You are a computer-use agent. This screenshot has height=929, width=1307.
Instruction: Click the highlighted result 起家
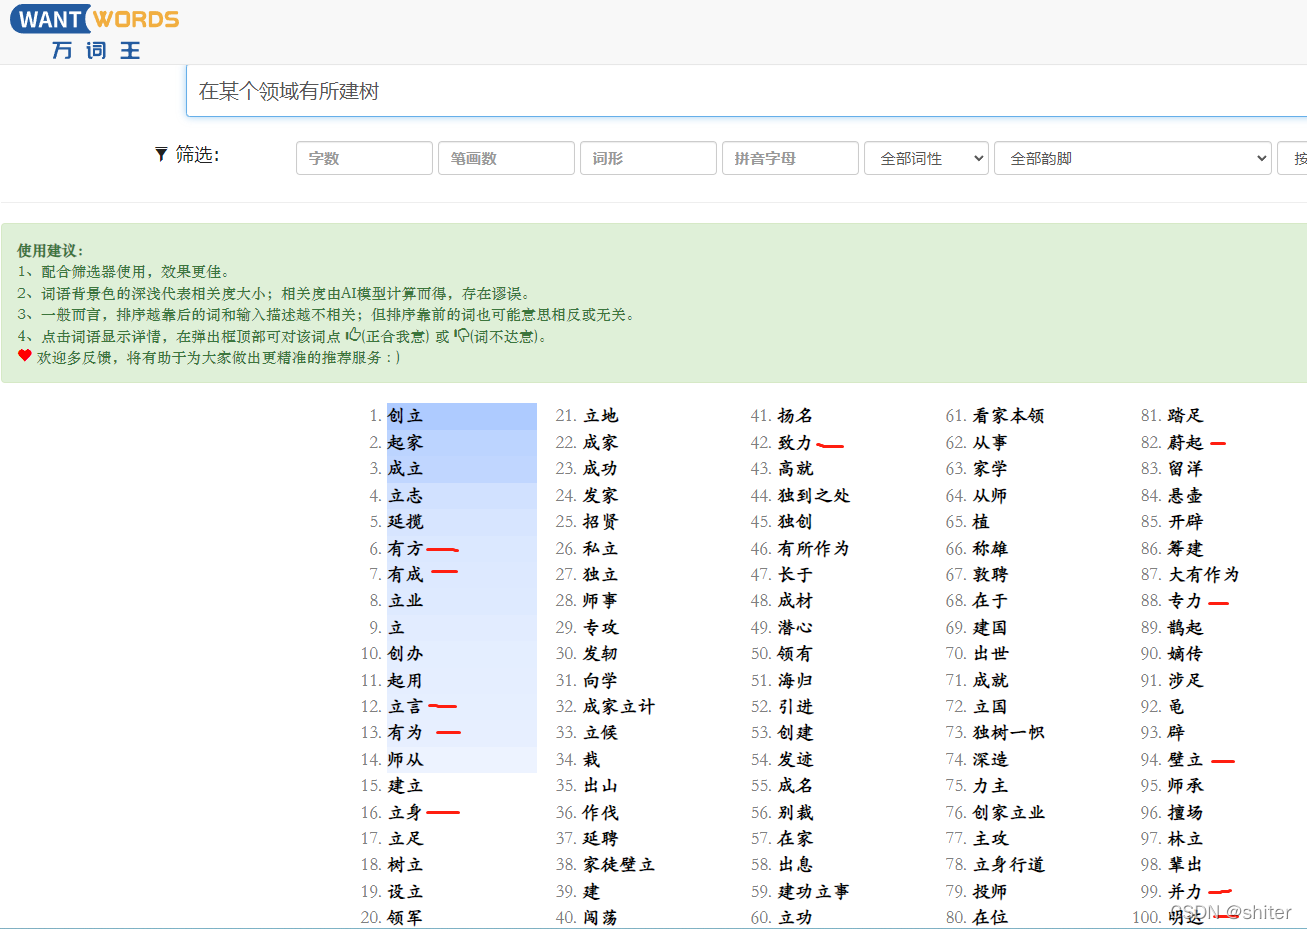pyautogui.click(x=404, y=443)
